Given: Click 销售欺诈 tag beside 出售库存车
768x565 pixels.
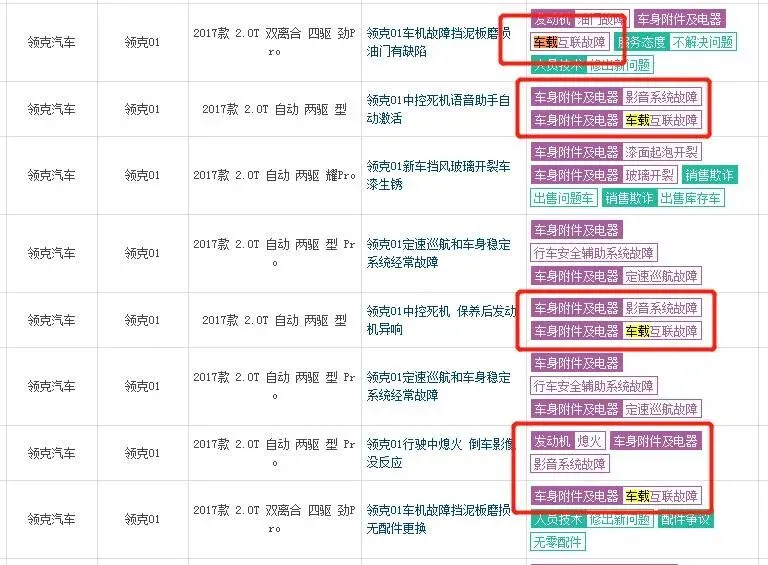Looking at the screenshot, I should pyautogui.click(x=629, y=198).
